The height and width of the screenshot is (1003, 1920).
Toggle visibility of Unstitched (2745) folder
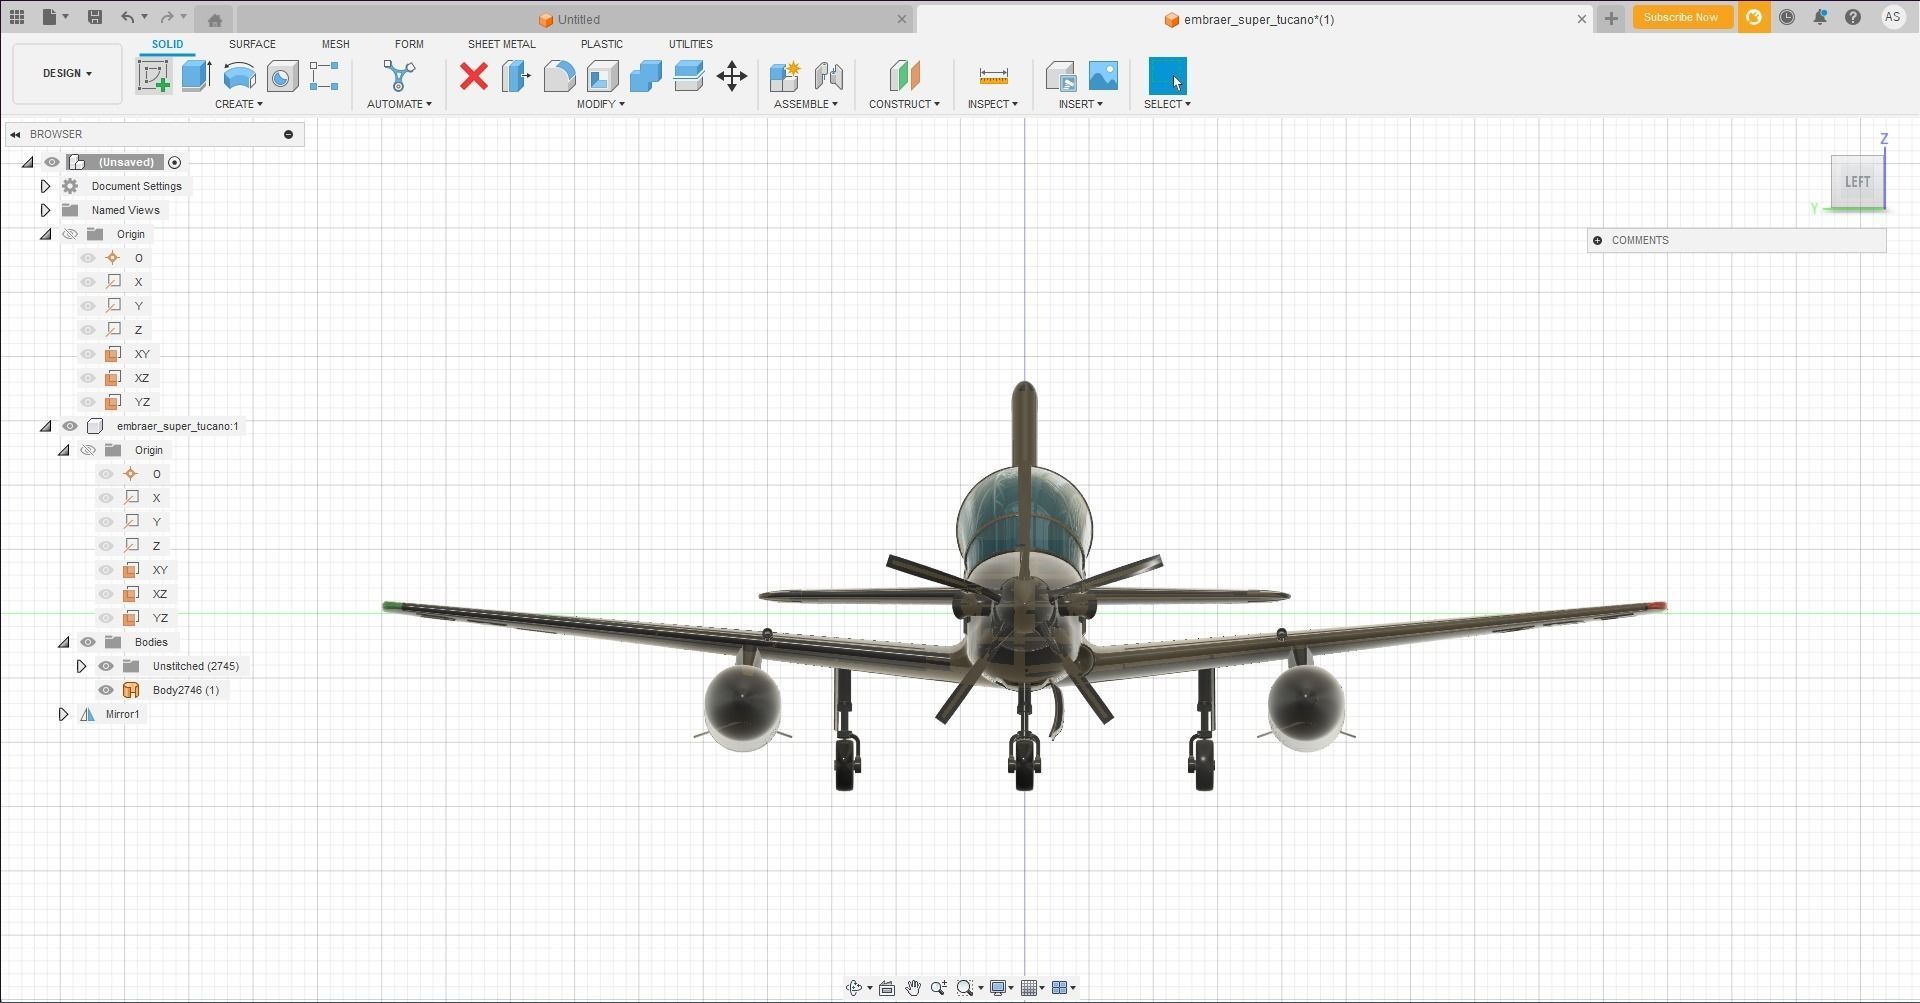point(106,666)
